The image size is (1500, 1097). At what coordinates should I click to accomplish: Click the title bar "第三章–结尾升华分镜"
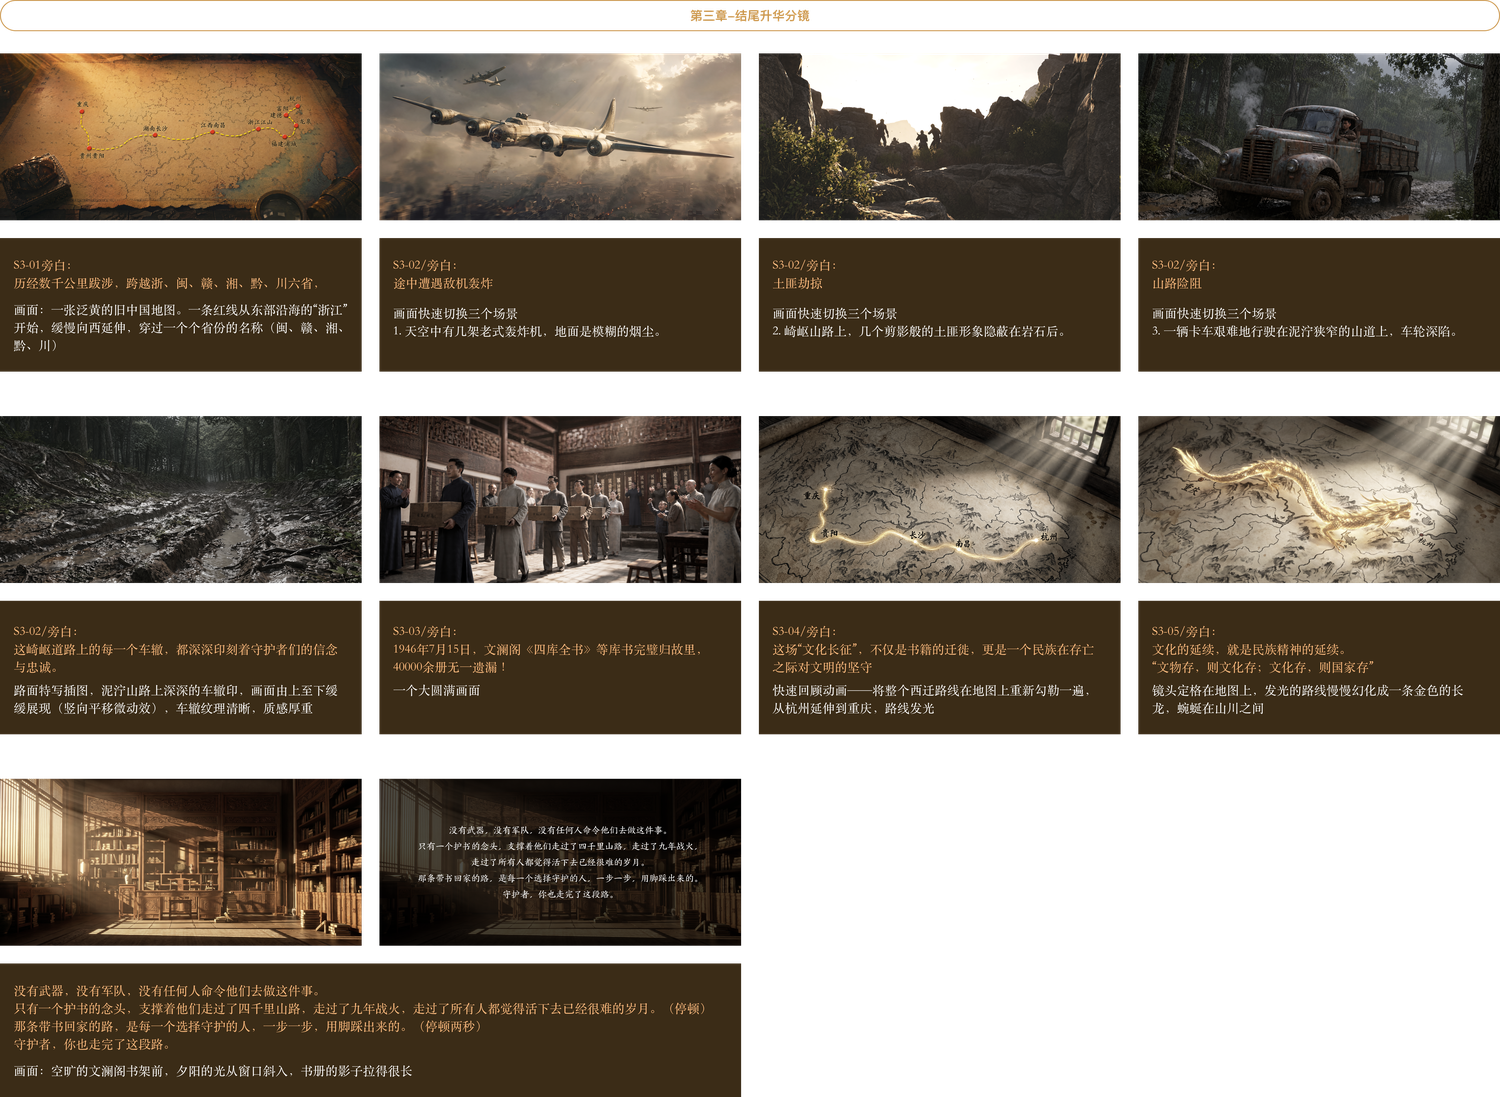[x=750, y=15]
